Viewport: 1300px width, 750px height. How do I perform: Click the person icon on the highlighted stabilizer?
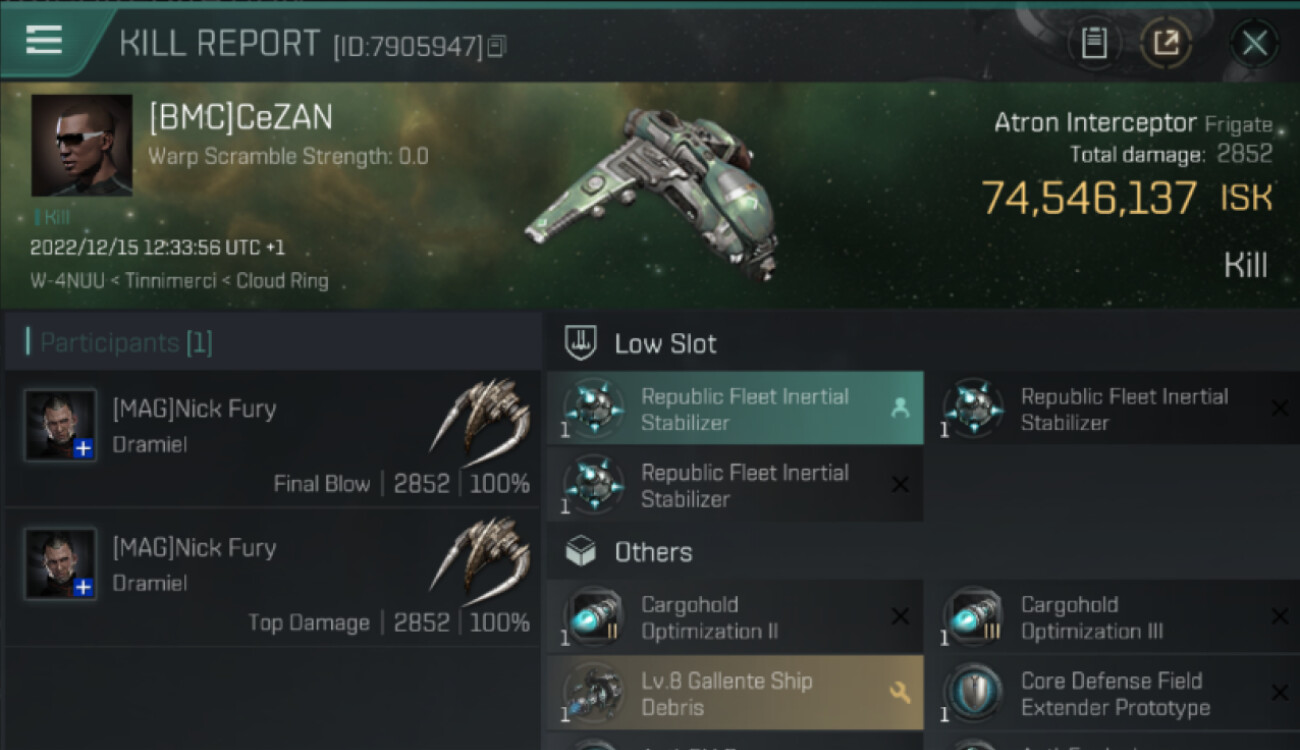pos(900,408)
